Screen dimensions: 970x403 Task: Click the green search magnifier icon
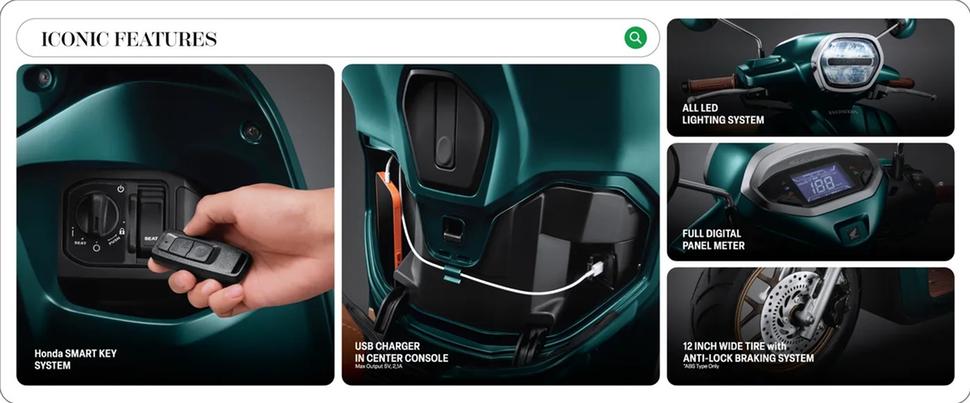[635, 38]
